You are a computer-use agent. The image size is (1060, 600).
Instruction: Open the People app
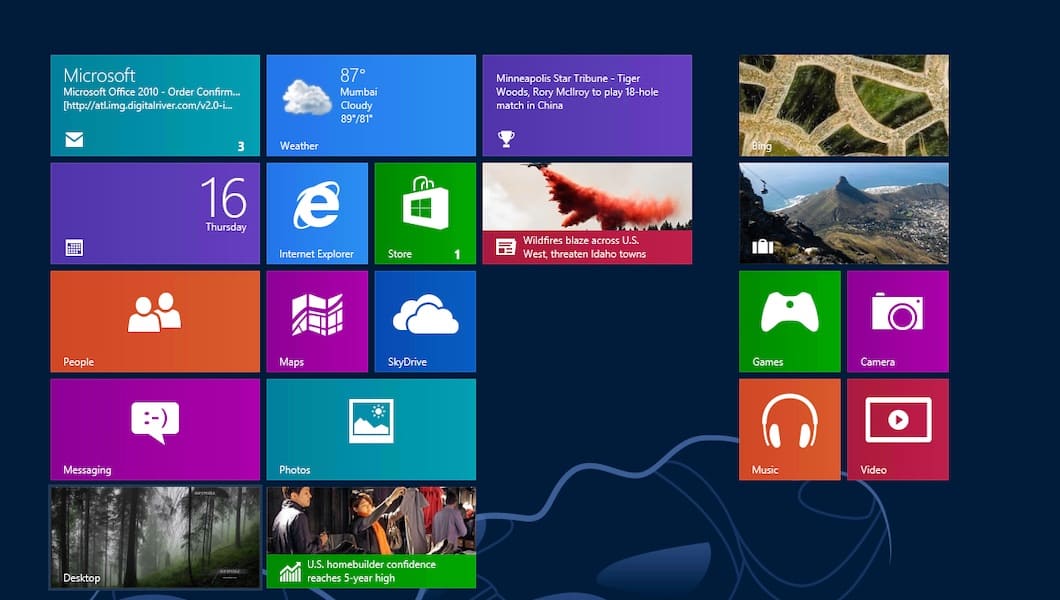pyautogui.click(x=154, y=320)
